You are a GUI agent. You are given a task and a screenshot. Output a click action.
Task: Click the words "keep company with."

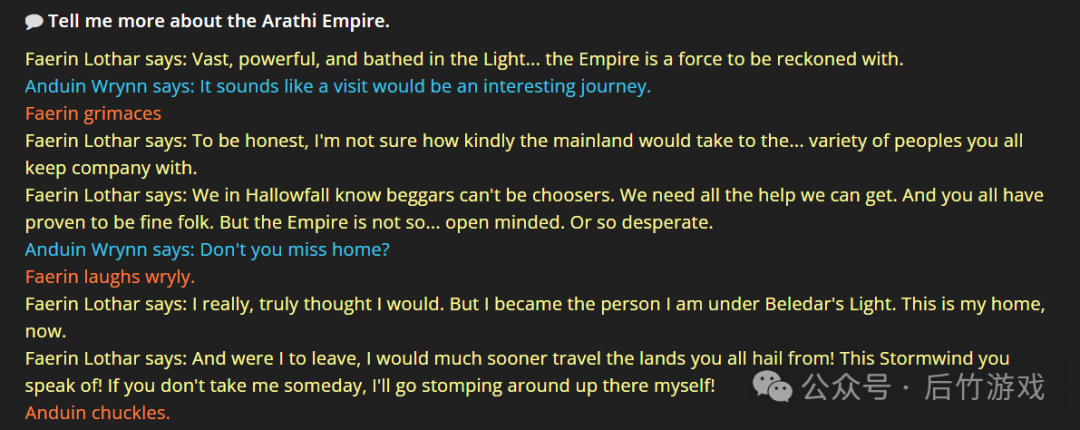[x=111, y=168]
